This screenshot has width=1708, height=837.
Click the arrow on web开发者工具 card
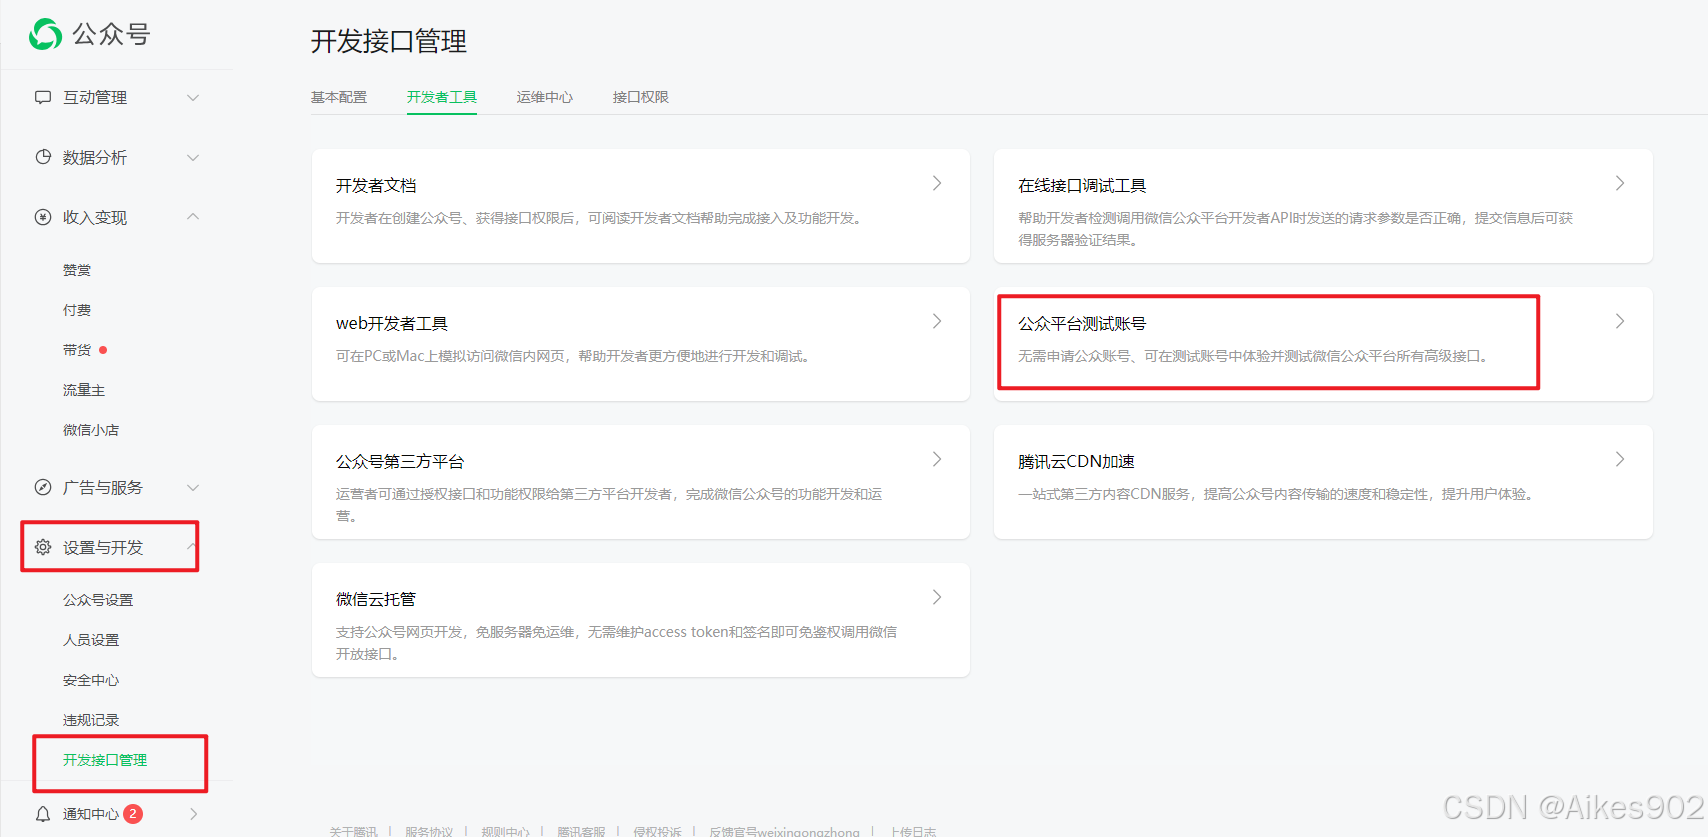(x=937, y=321)
